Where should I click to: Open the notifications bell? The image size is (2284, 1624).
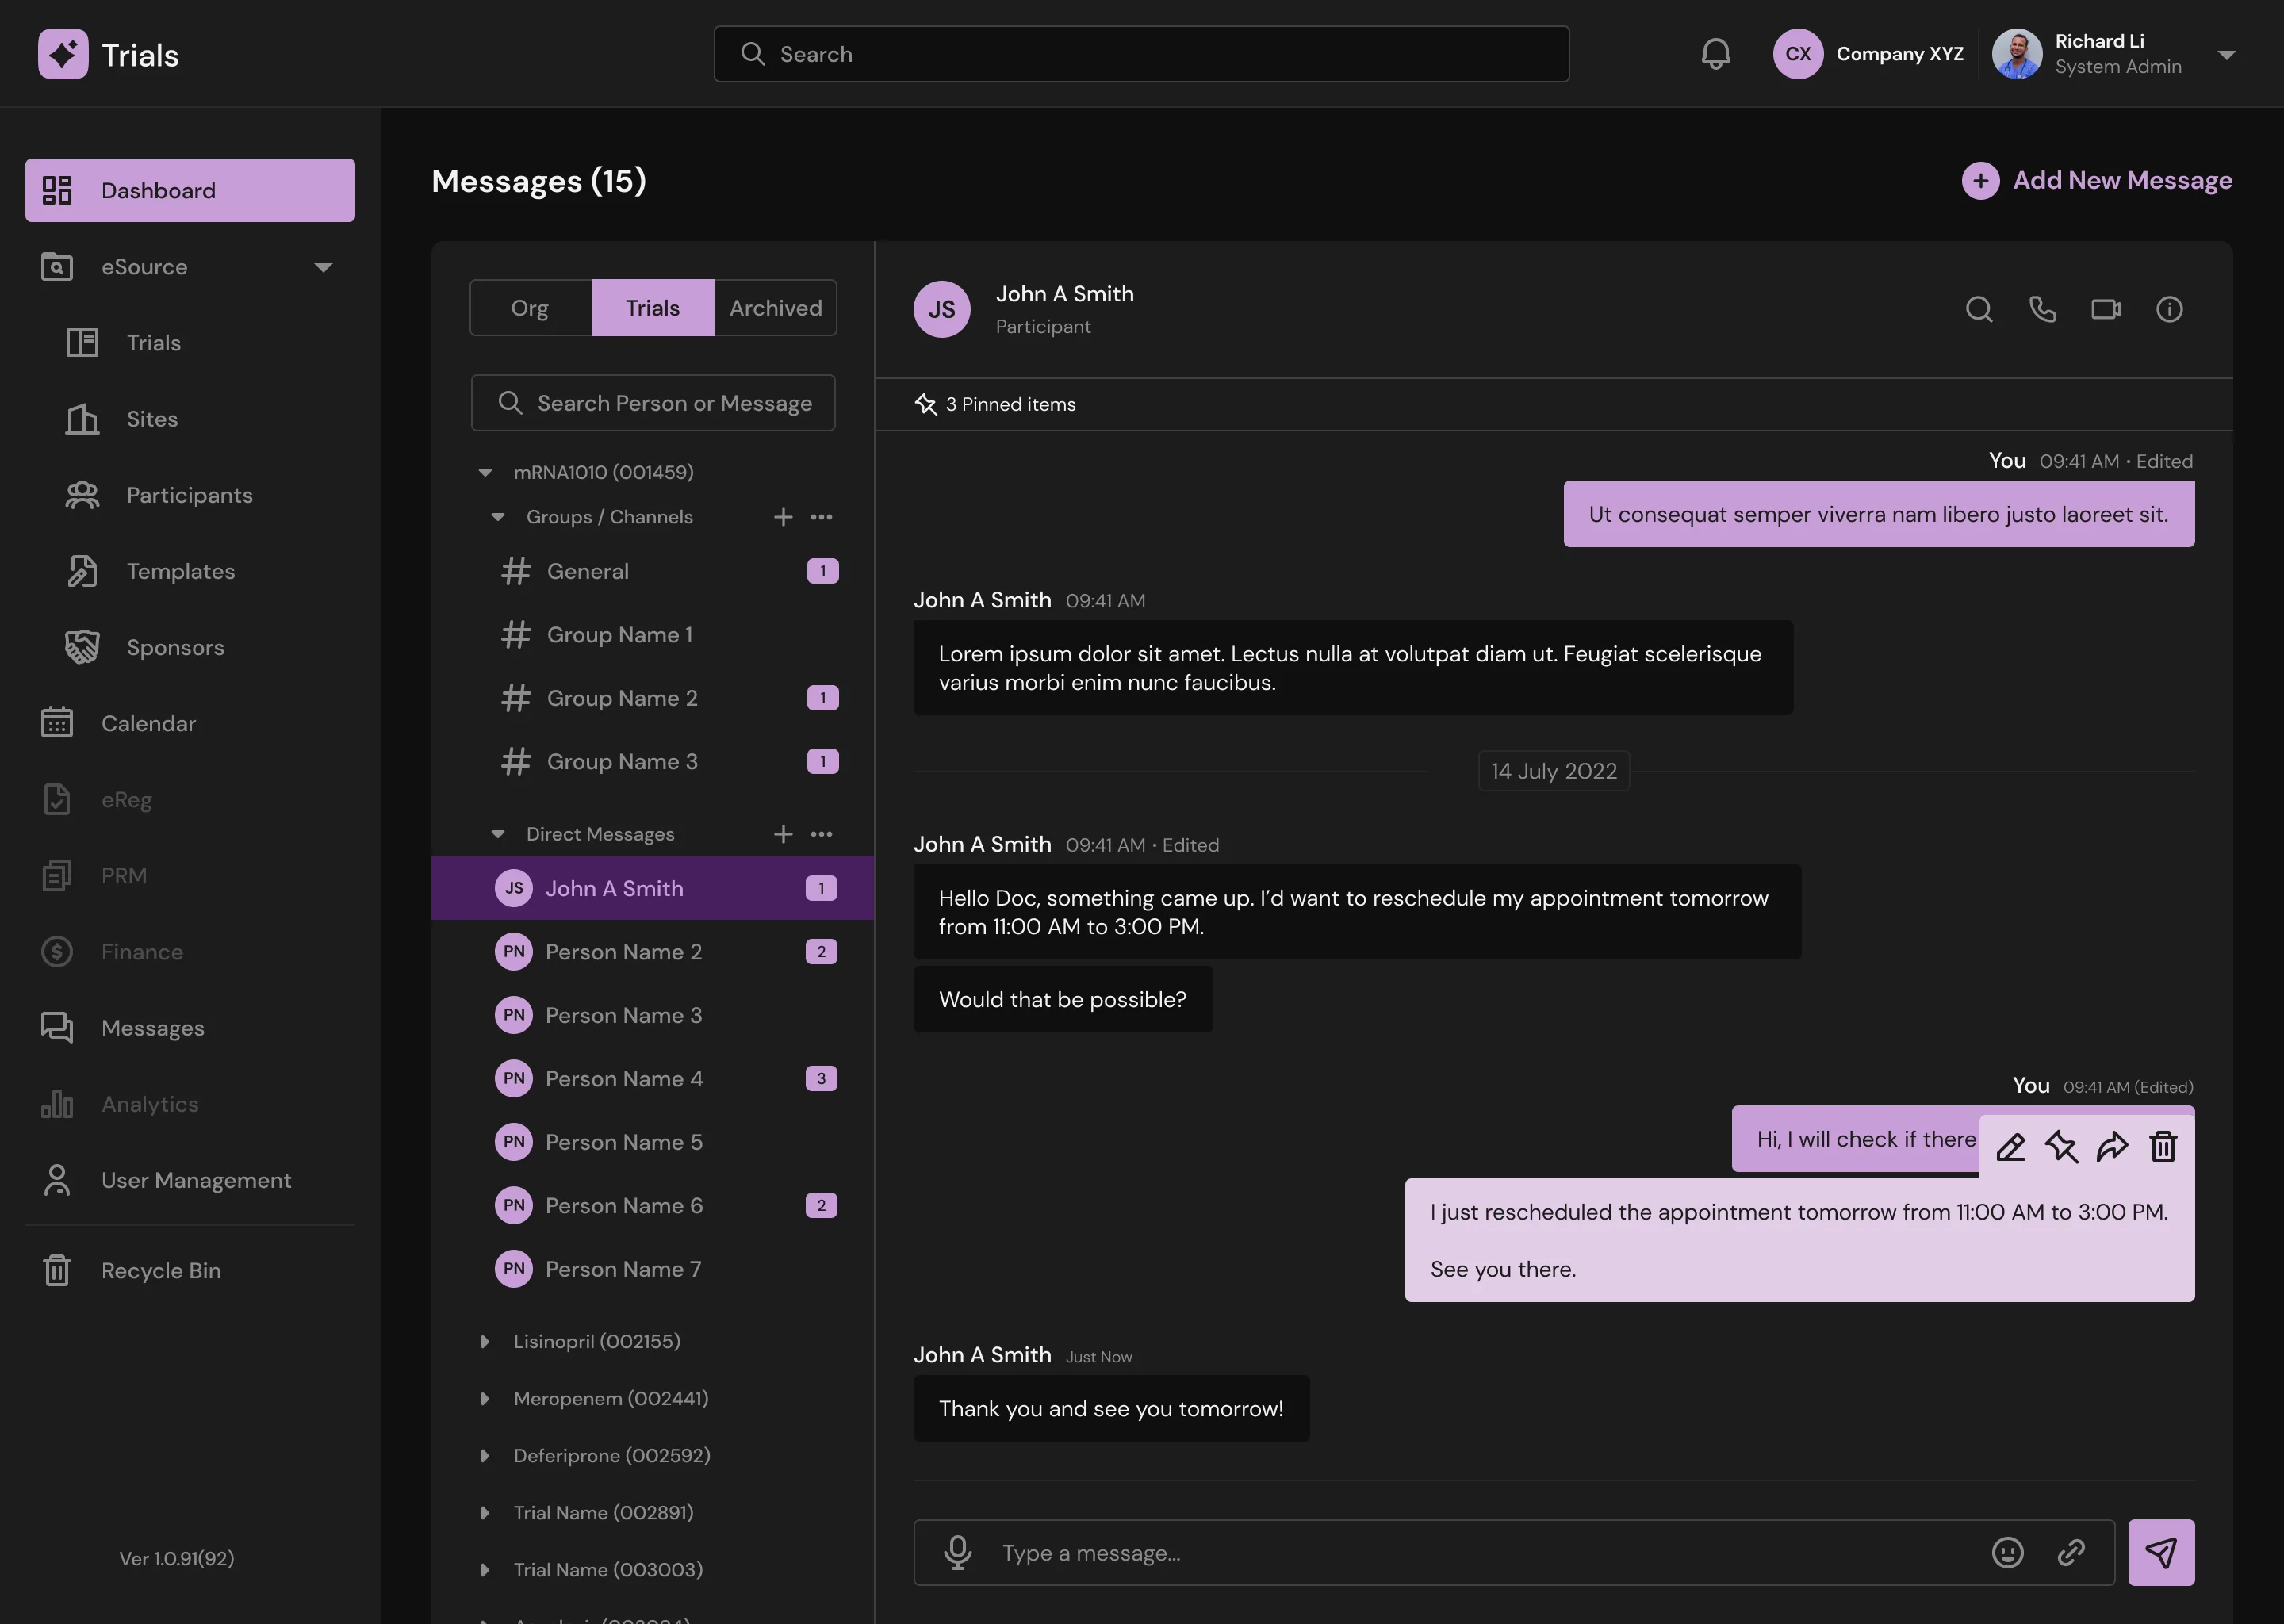[x=1715, y=54]
